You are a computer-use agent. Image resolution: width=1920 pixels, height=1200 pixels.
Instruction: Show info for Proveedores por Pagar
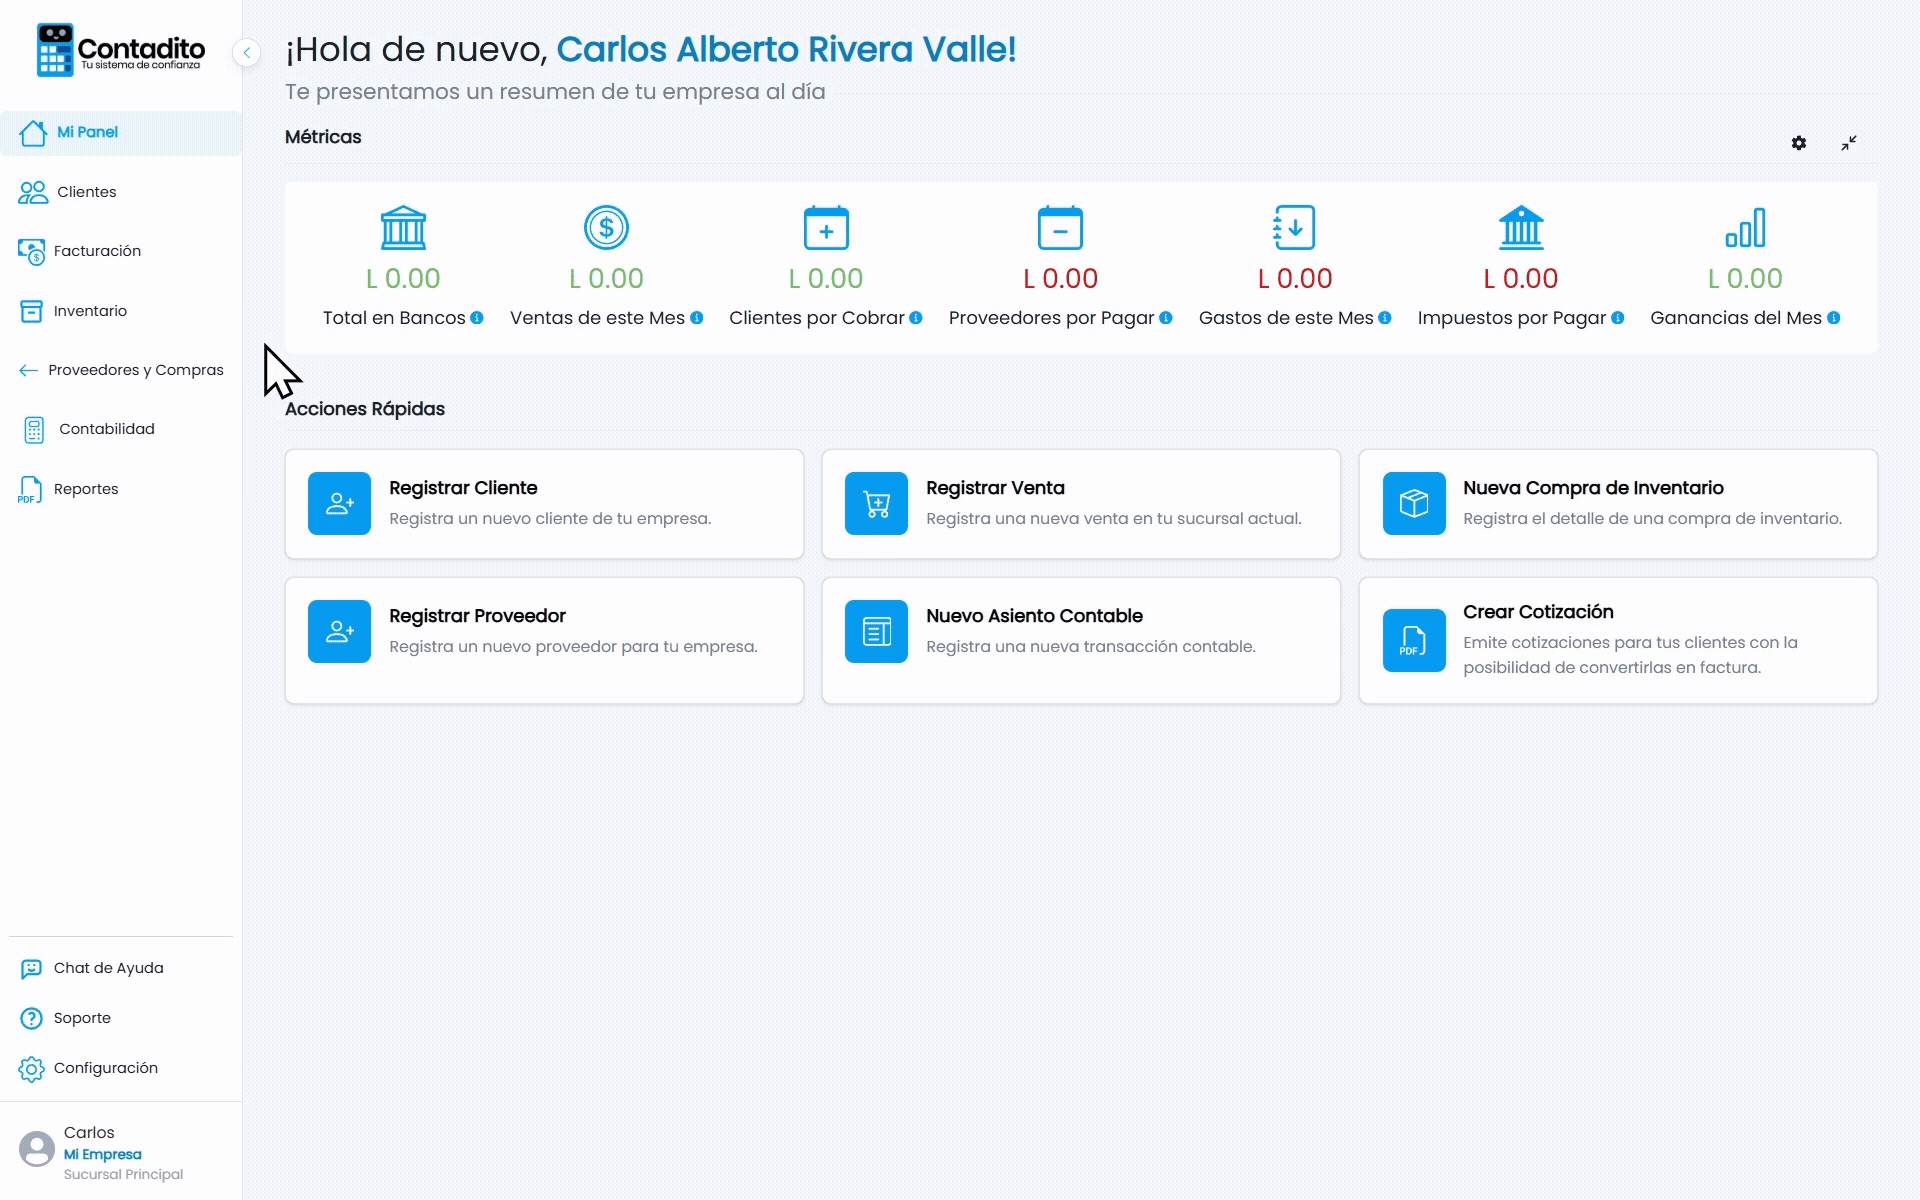pyautogui.click(x=1166, y=318)
